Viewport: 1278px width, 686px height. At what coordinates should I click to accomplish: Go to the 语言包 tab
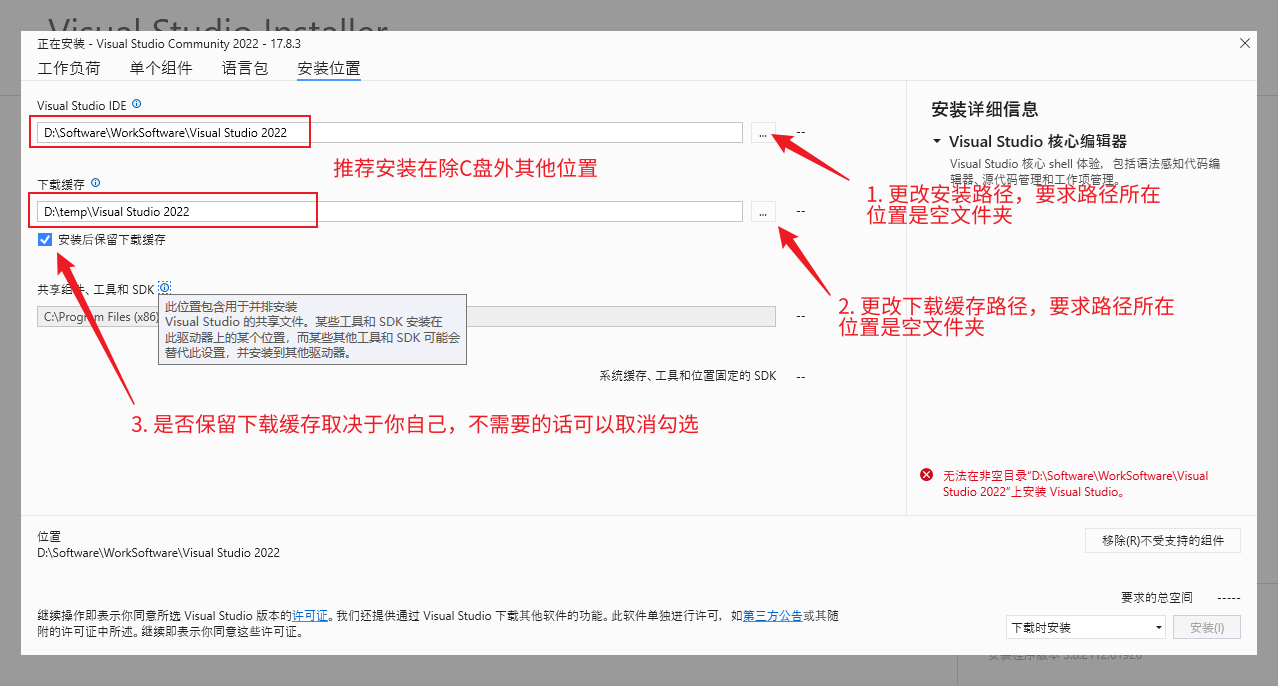click(245, 69)
